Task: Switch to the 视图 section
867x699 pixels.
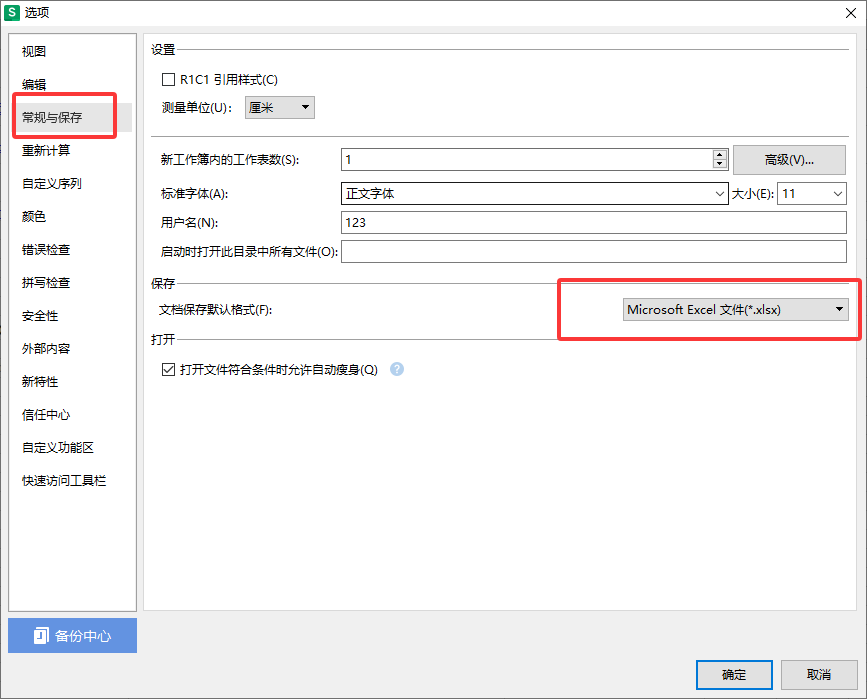Action: [34, 52]
